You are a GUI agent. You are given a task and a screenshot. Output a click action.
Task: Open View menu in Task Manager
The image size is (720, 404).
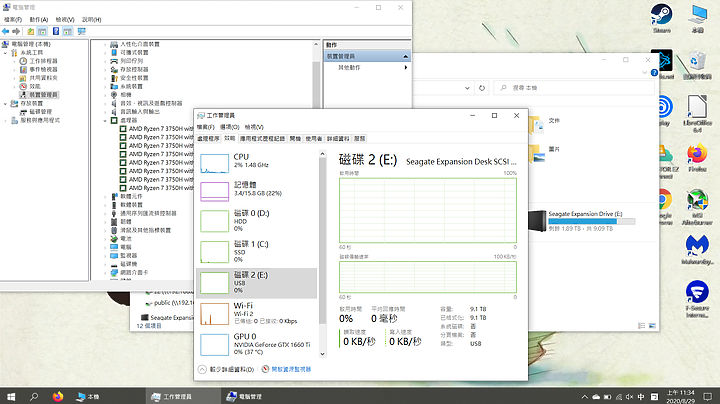point(254,127)
